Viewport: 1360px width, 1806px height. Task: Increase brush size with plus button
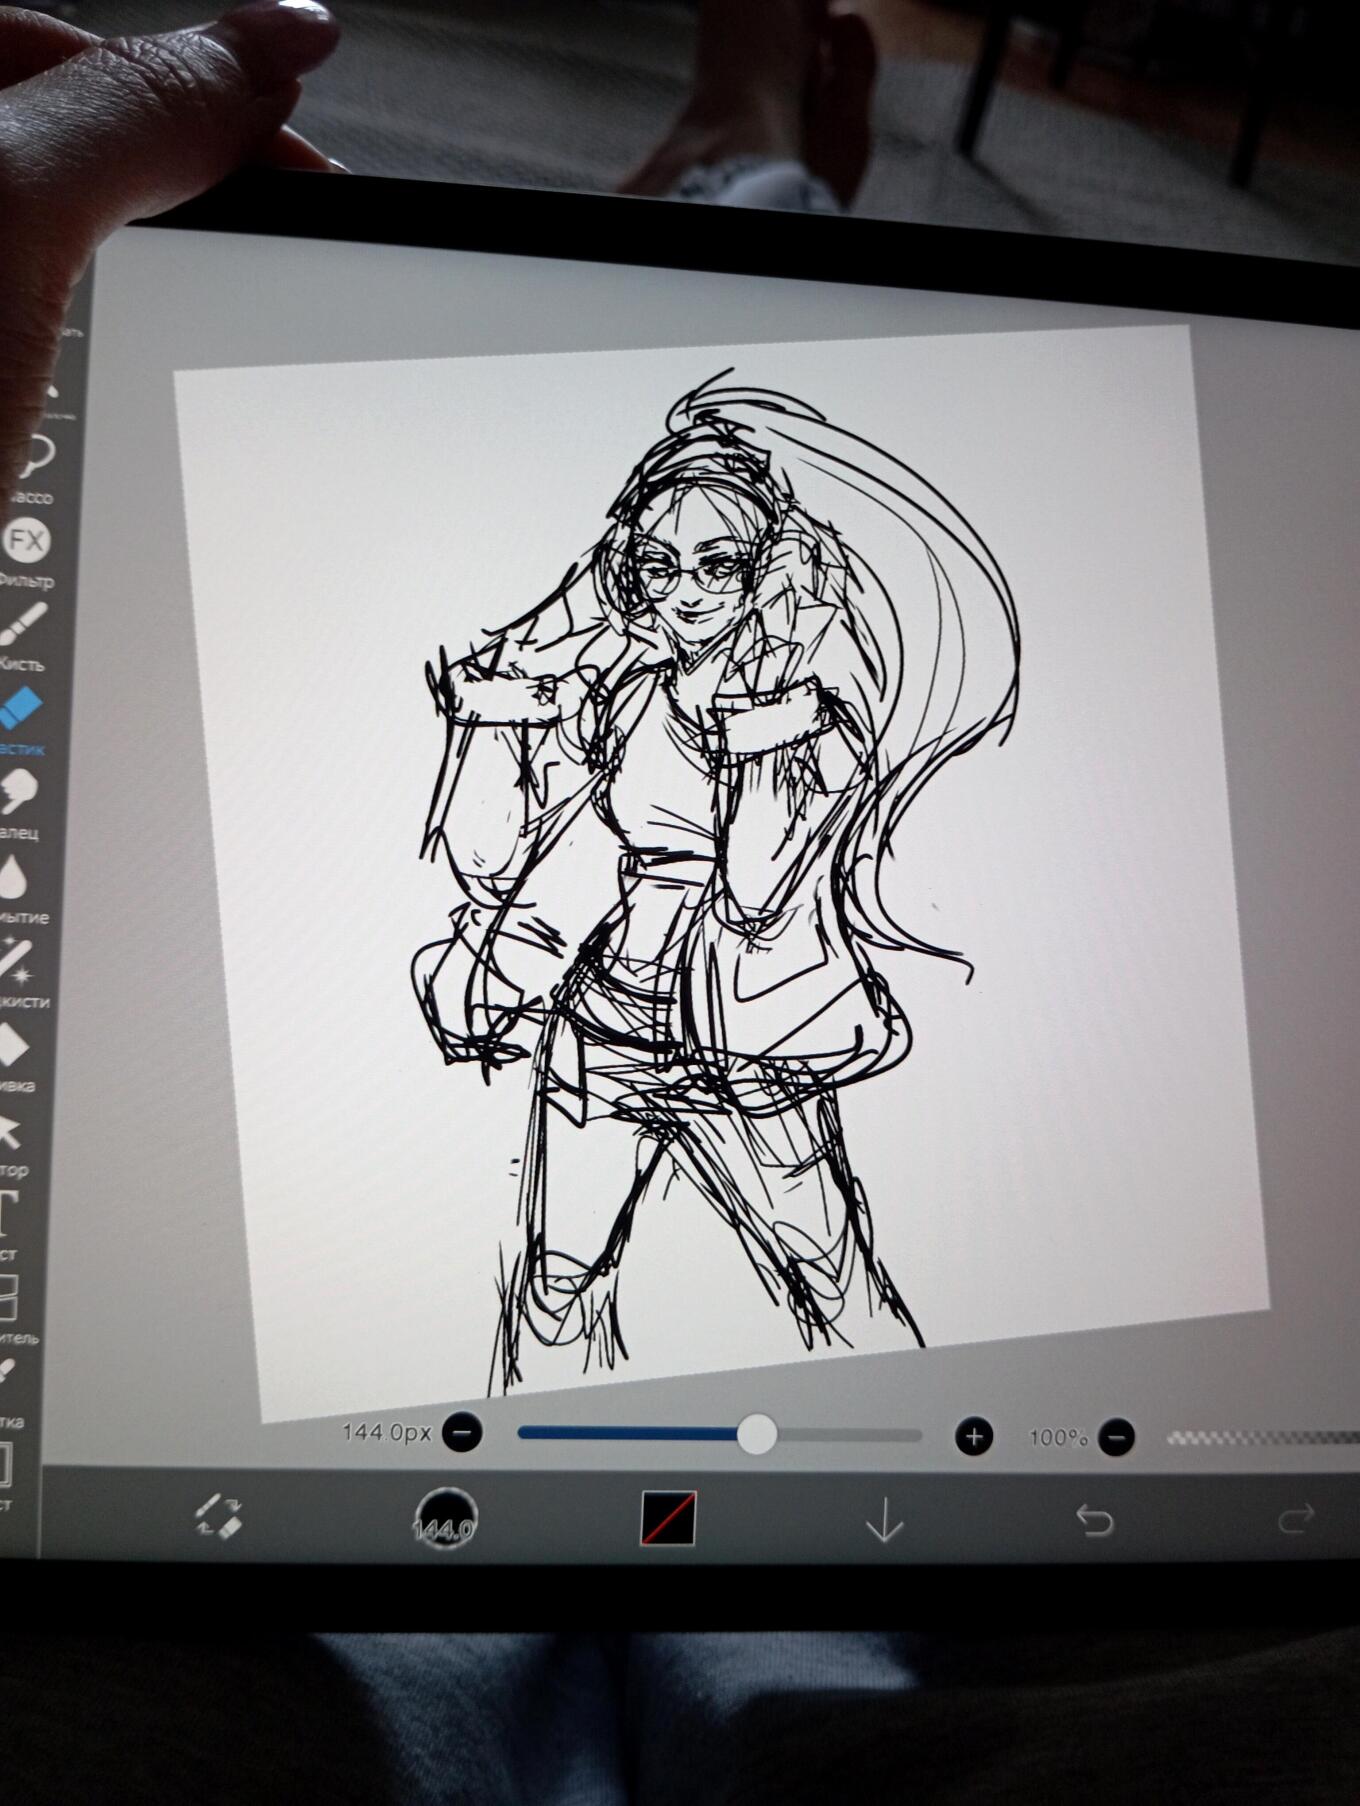(973, 1437)
